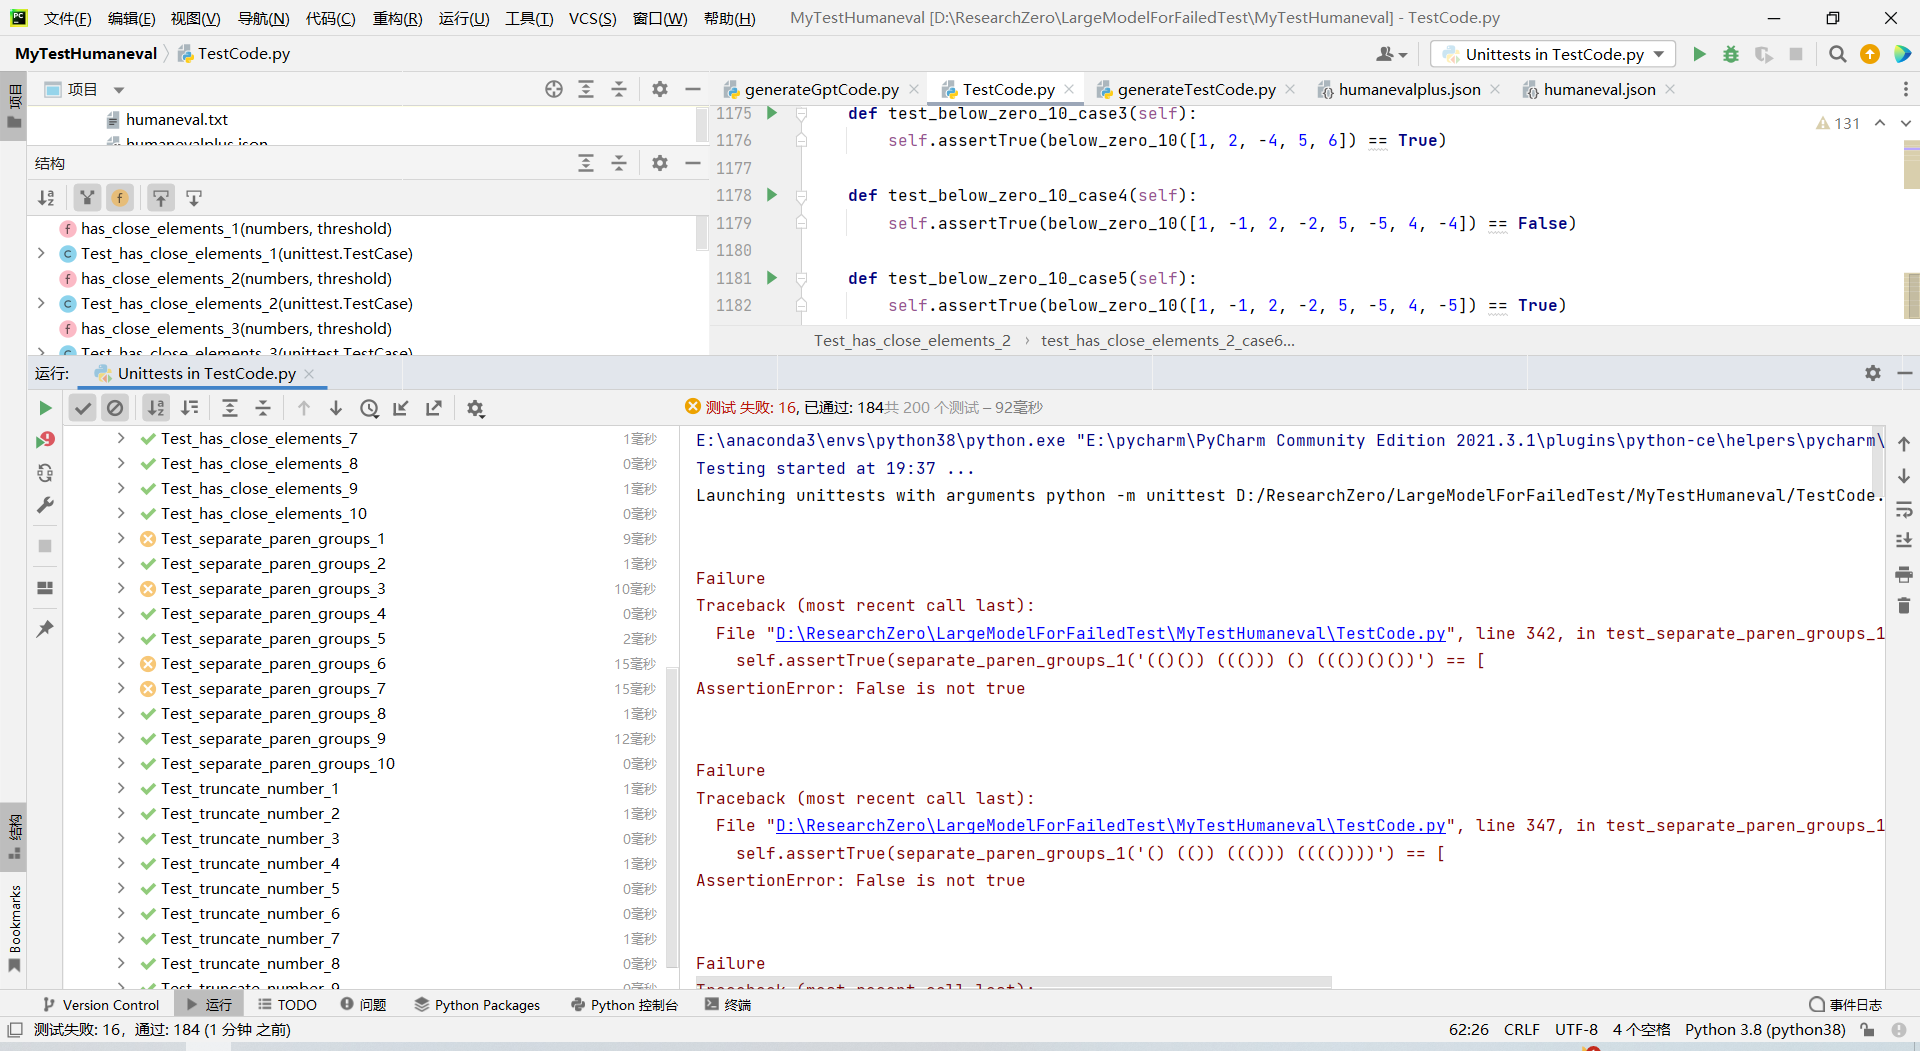The image size is (1920, 1051).
Task: Toggle orange Show Fields filter in Structure
Action: point(120,198)
